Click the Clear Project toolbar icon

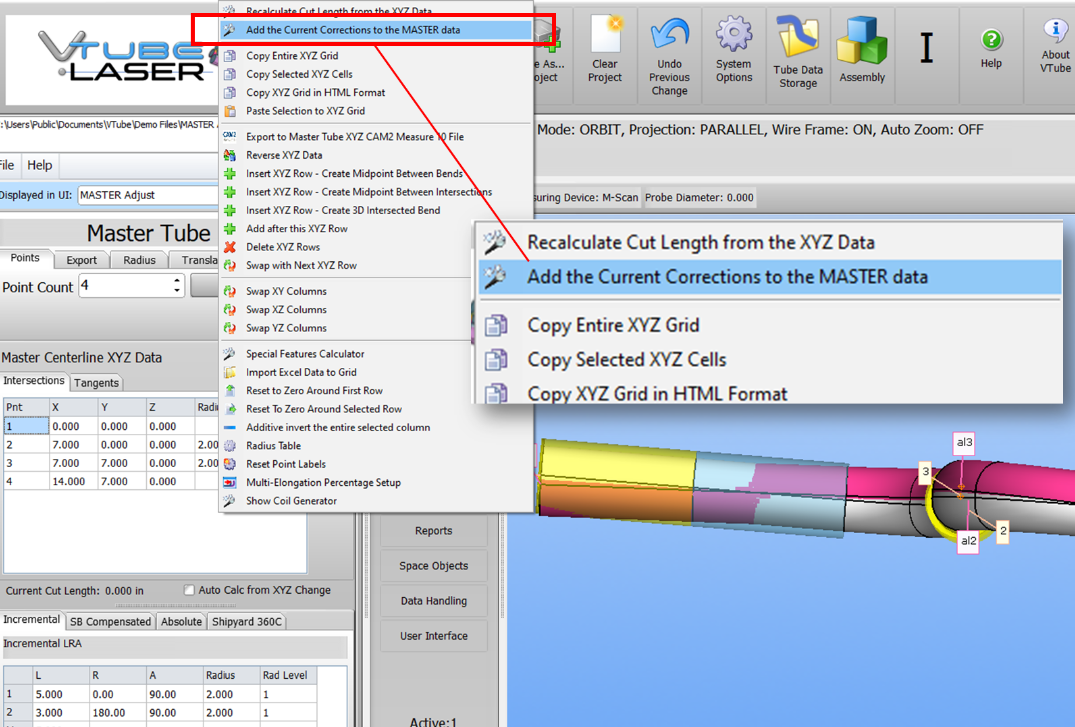tap(605, 34)
